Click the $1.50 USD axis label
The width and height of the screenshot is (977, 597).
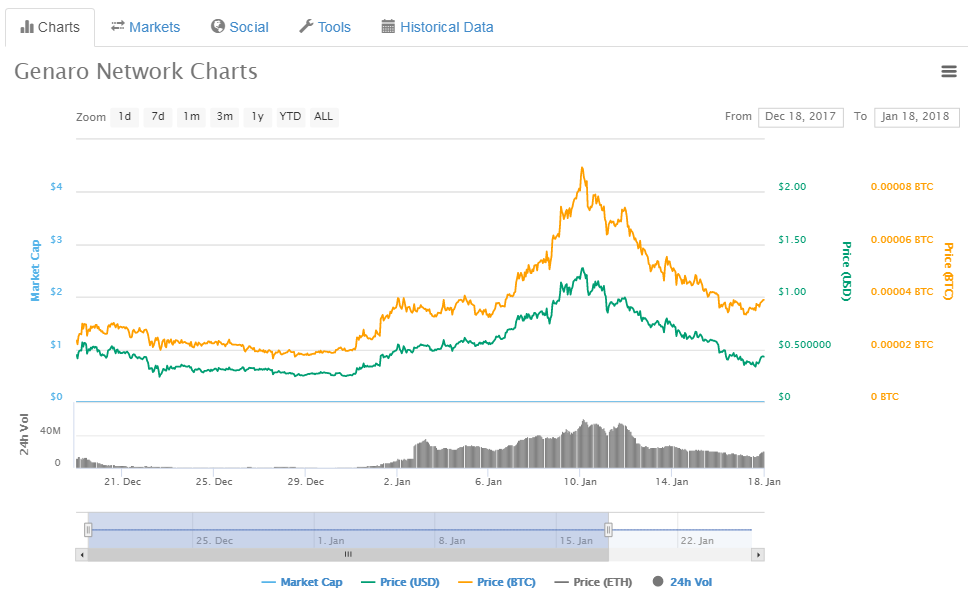tap(792, 240)
